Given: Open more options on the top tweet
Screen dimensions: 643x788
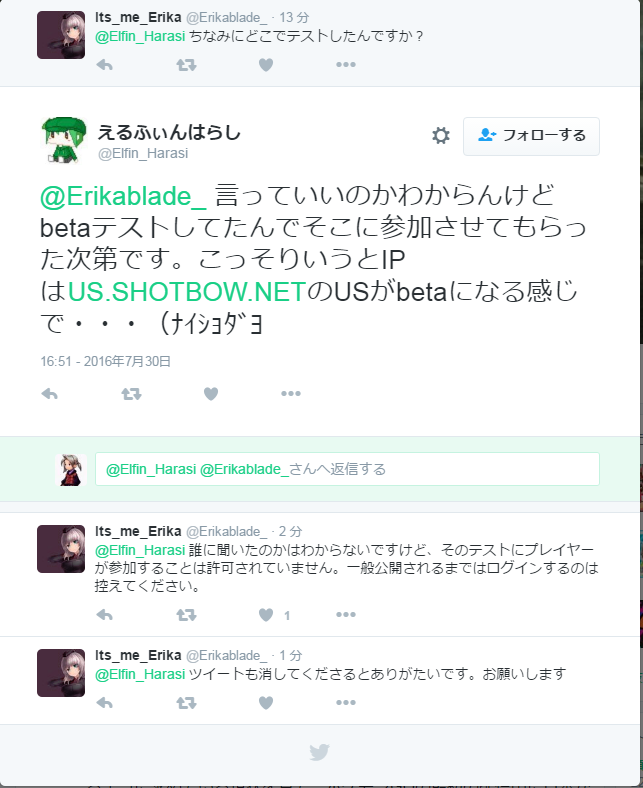Looking at the screenshot, I should (346, 65).
